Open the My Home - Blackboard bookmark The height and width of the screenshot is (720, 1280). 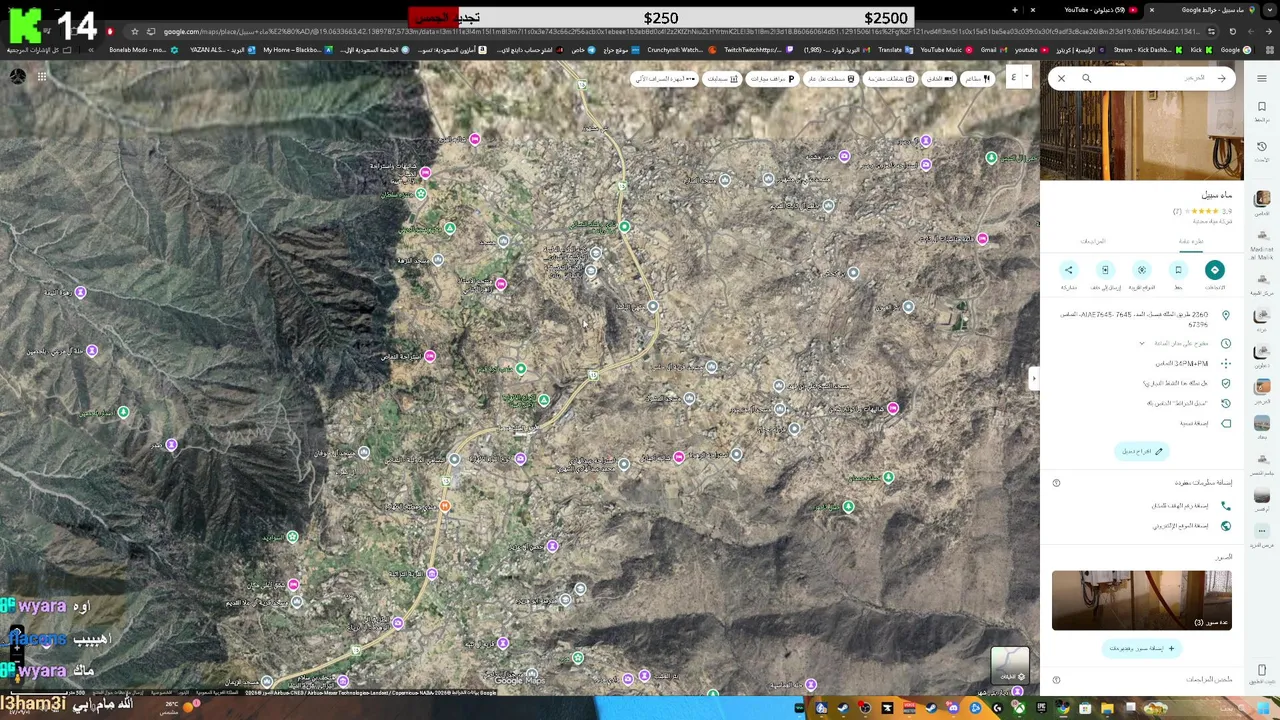298,50
